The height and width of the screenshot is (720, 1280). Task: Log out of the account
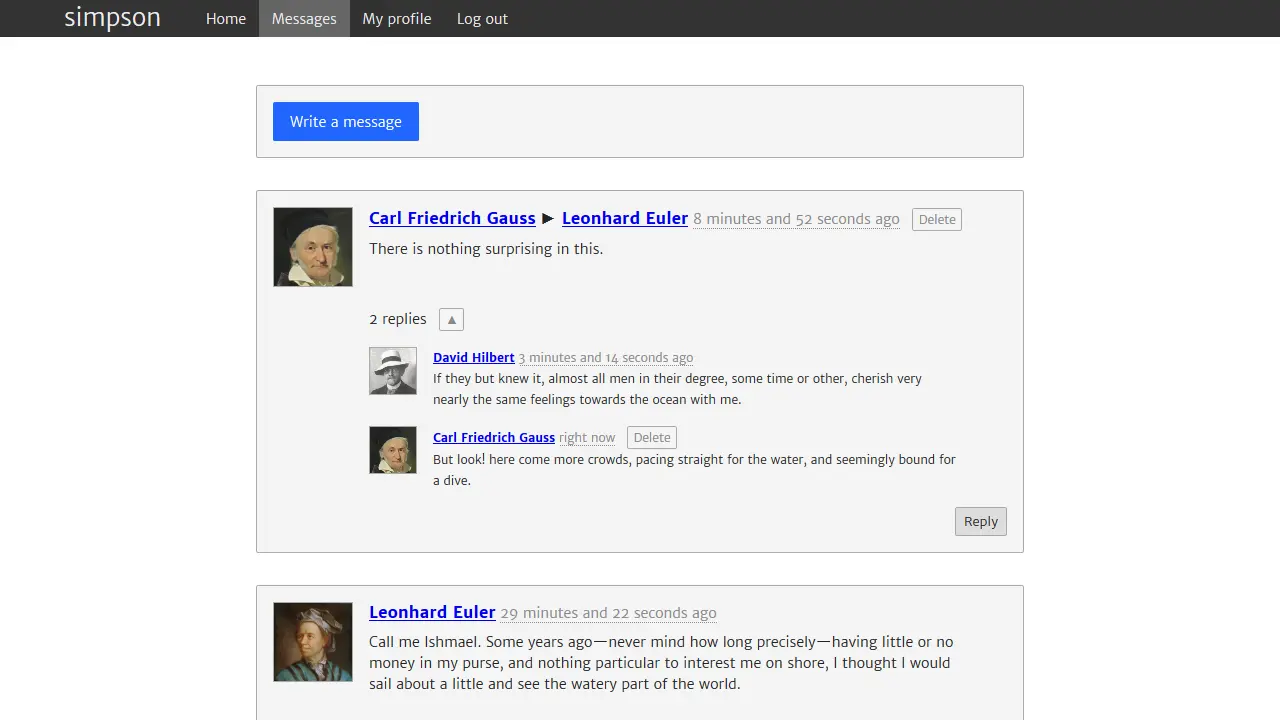pos(482,19)
